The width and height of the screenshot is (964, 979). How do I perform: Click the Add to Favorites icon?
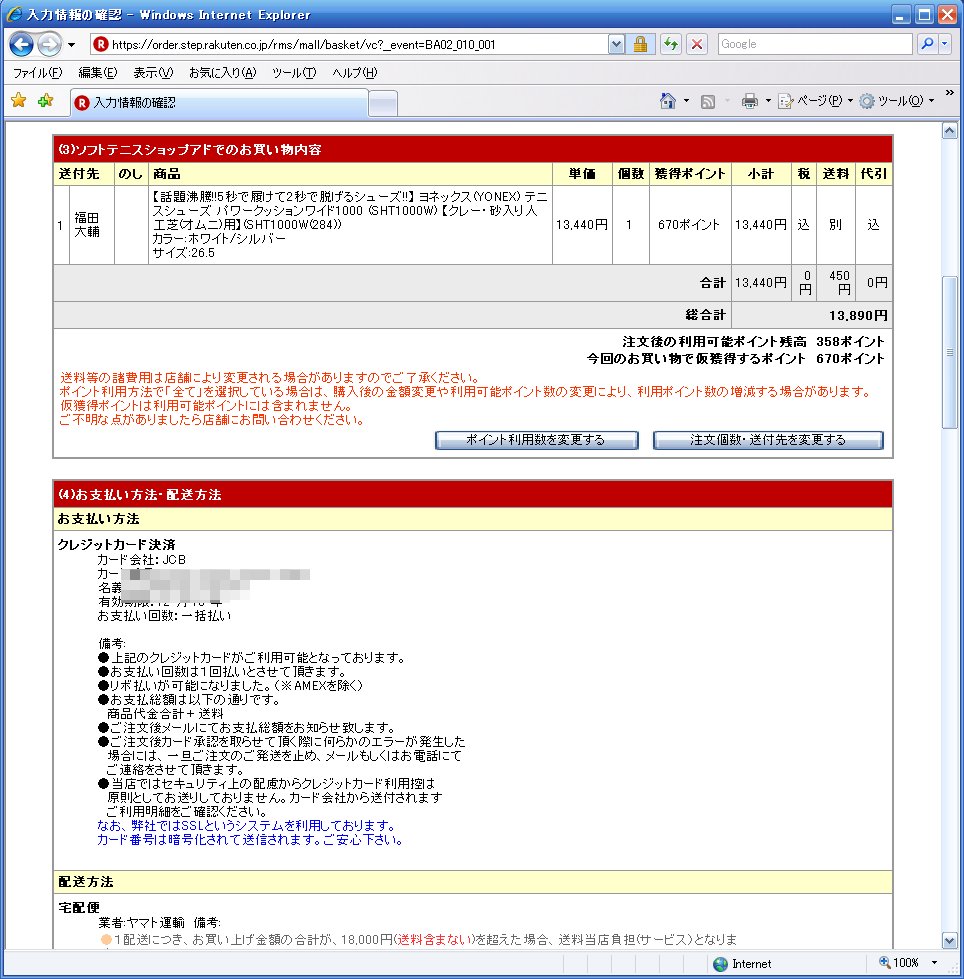click(45, 101)
